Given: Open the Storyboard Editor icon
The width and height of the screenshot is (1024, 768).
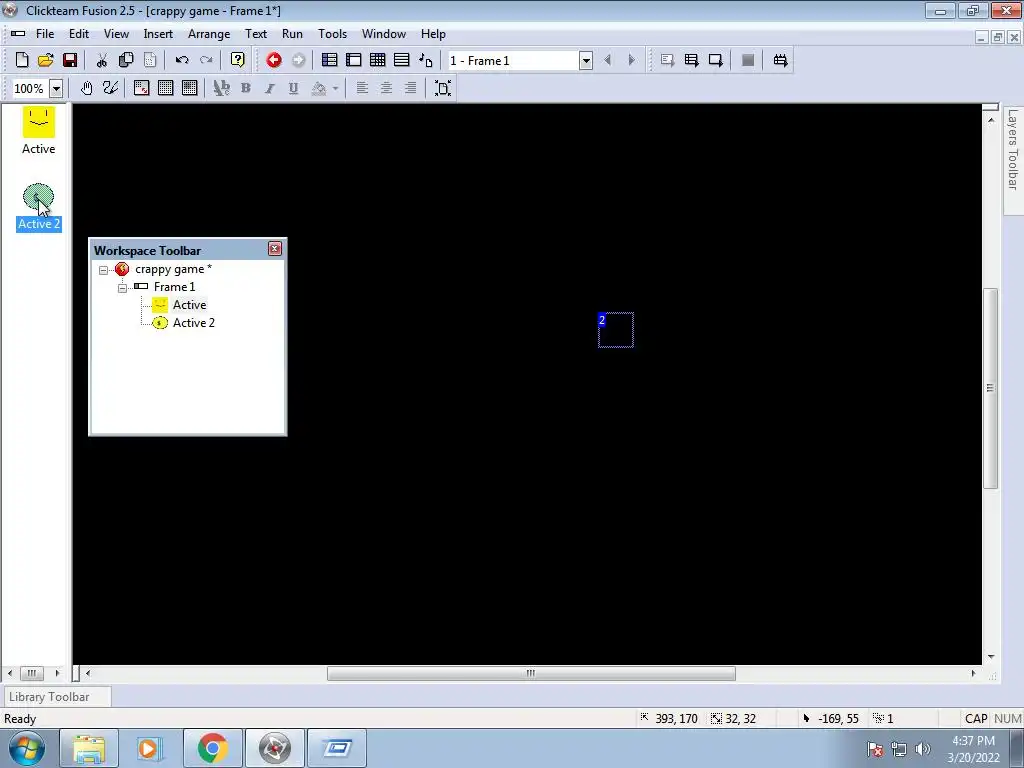Looking at the screenshot, I should [329, 60].
